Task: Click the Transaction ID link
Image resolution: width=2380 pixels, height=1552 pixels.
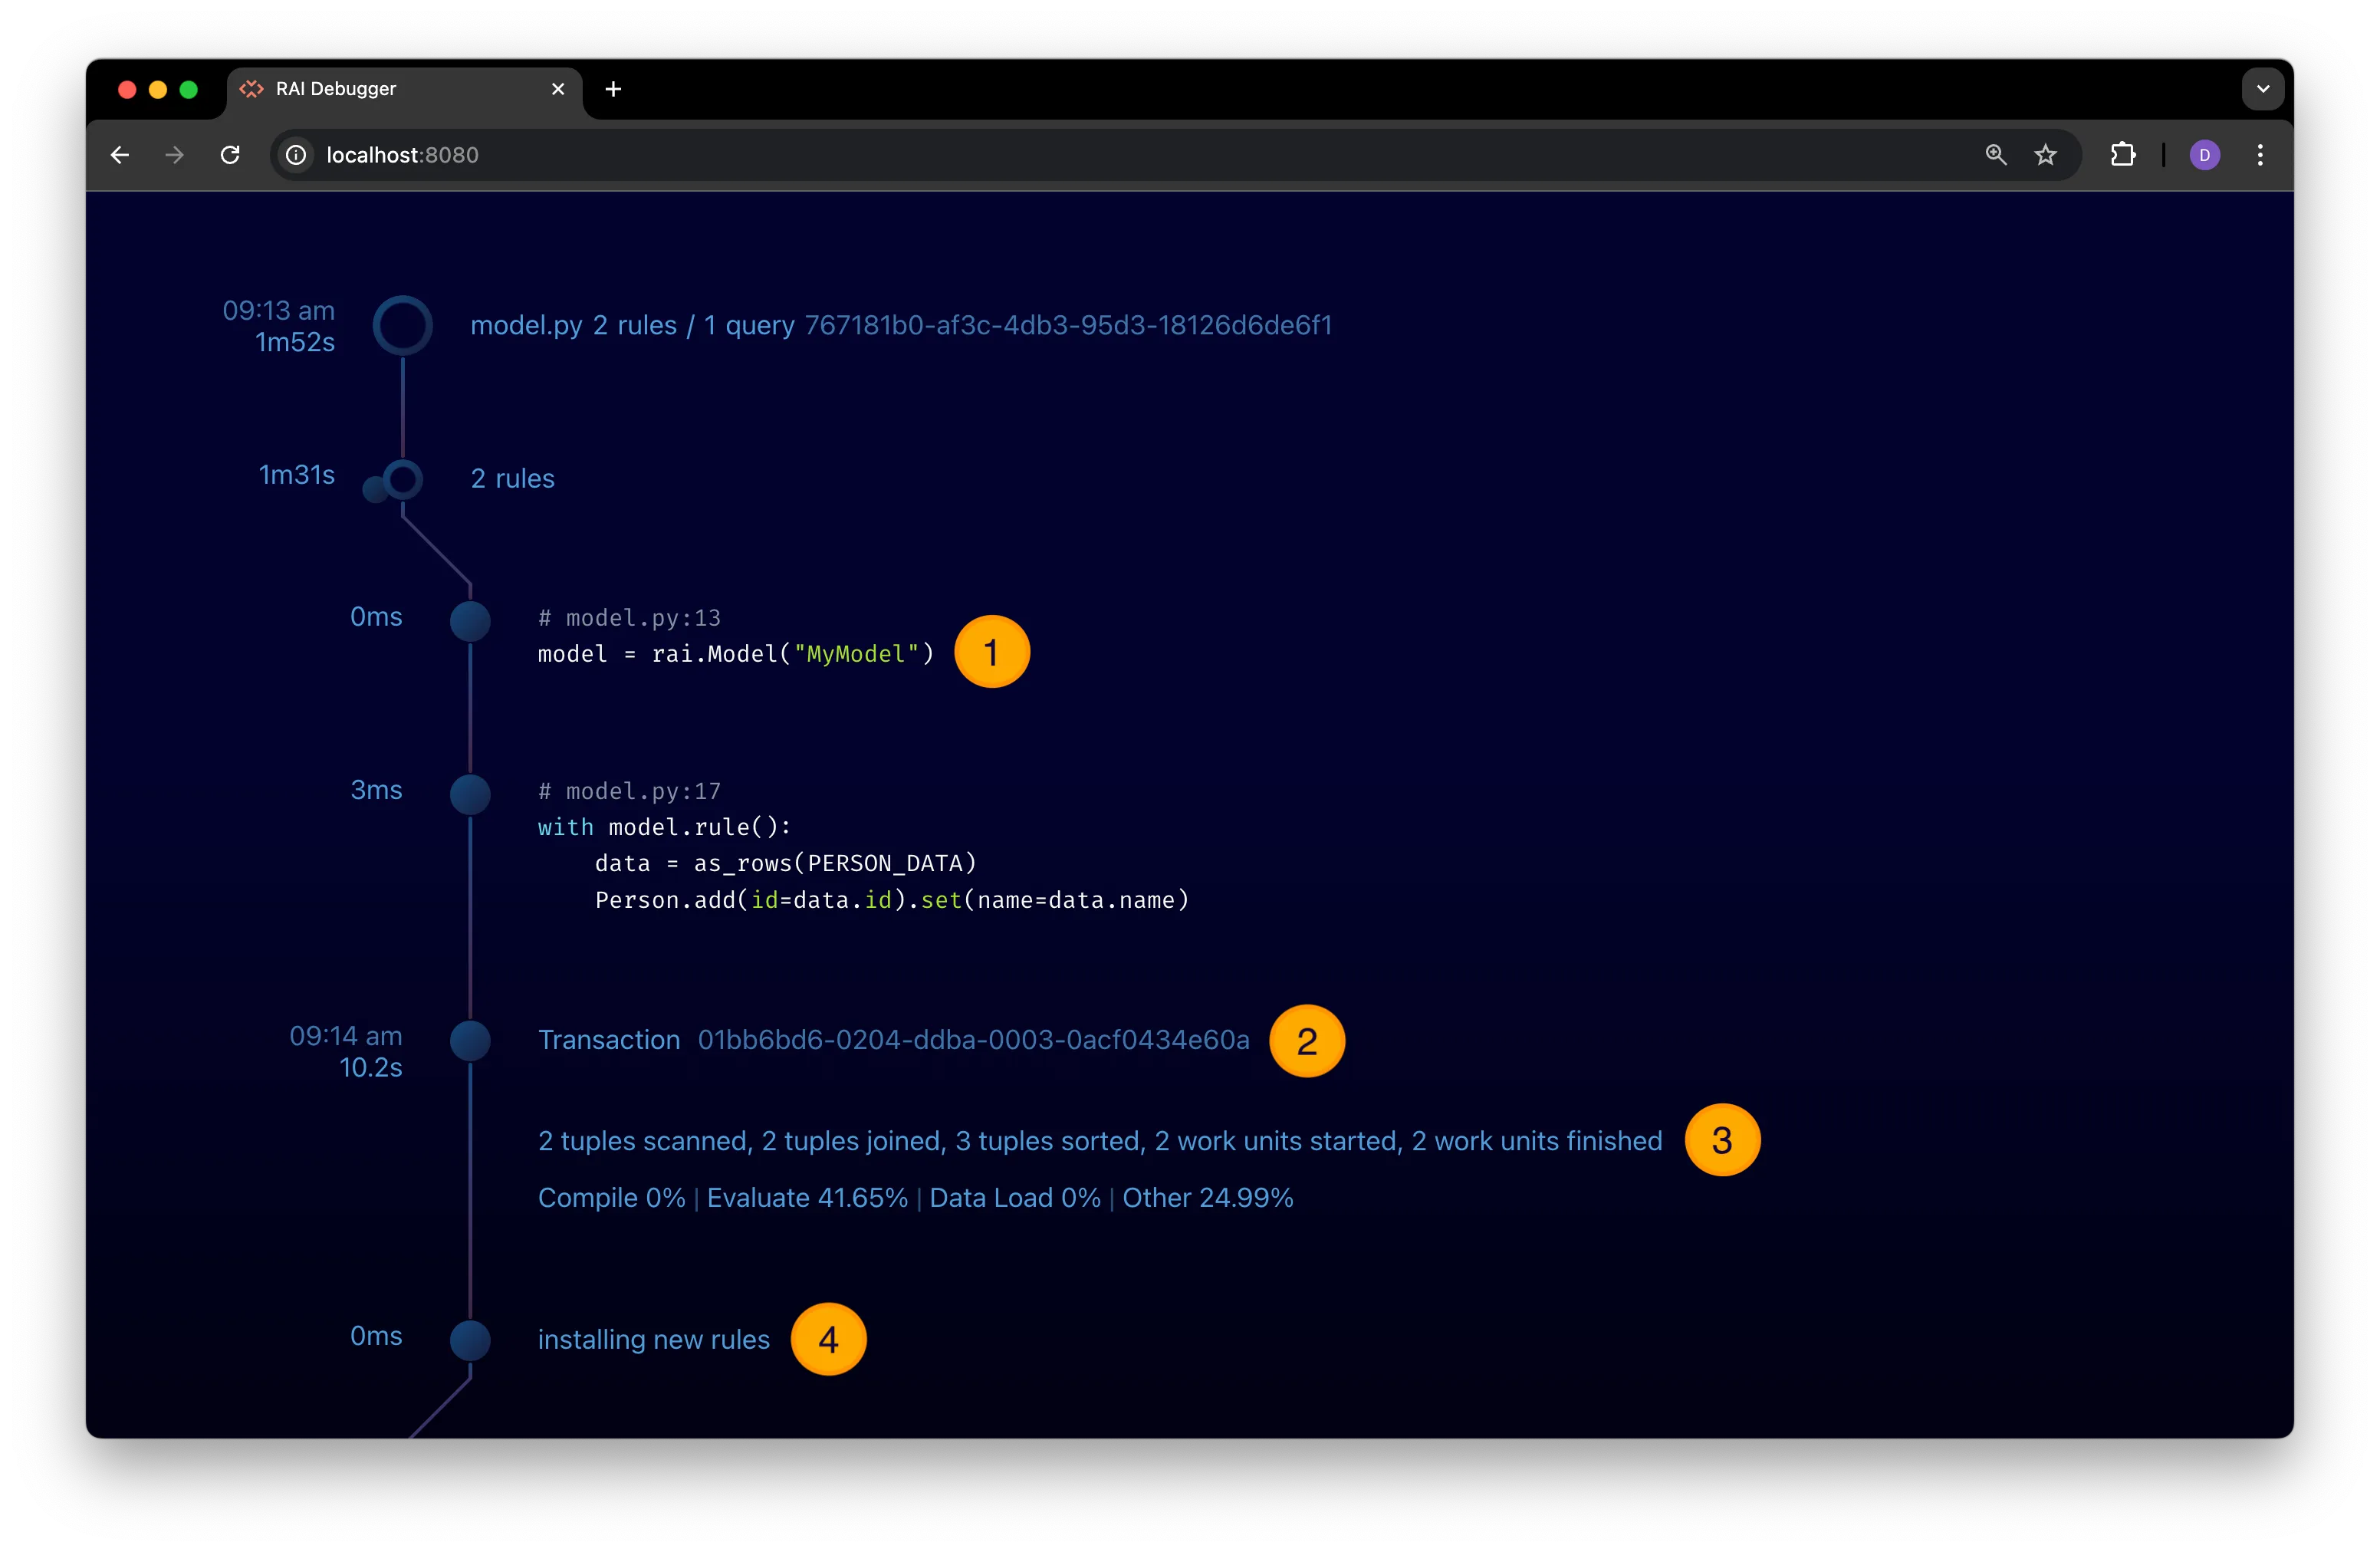Action: 973,1040
